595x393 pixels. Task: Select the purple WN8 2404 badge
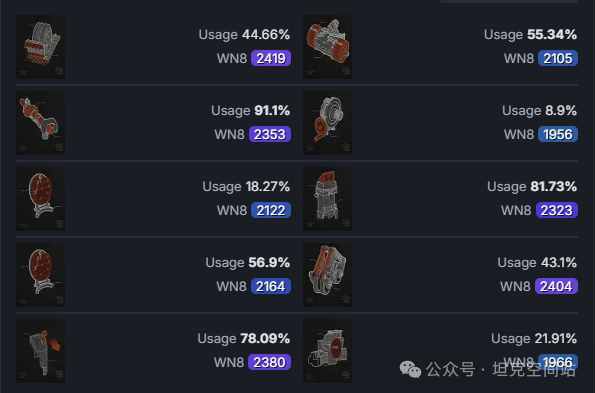(556, 286)
